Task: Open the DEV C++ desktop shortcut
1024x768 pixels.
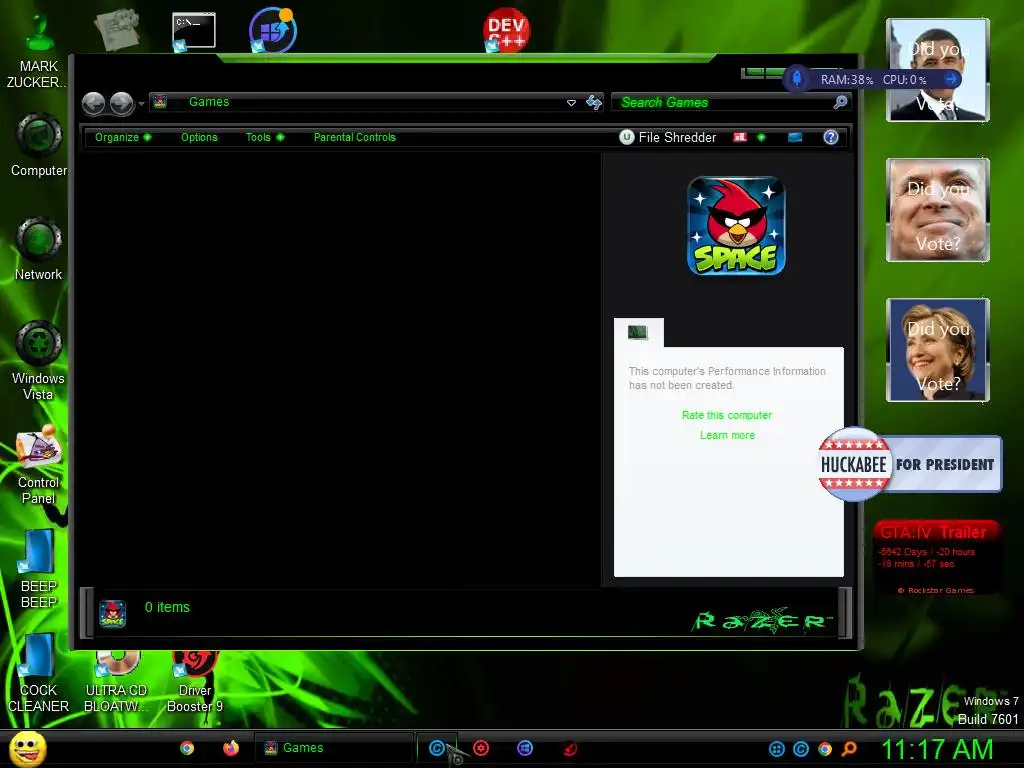Action: [506, 30]
